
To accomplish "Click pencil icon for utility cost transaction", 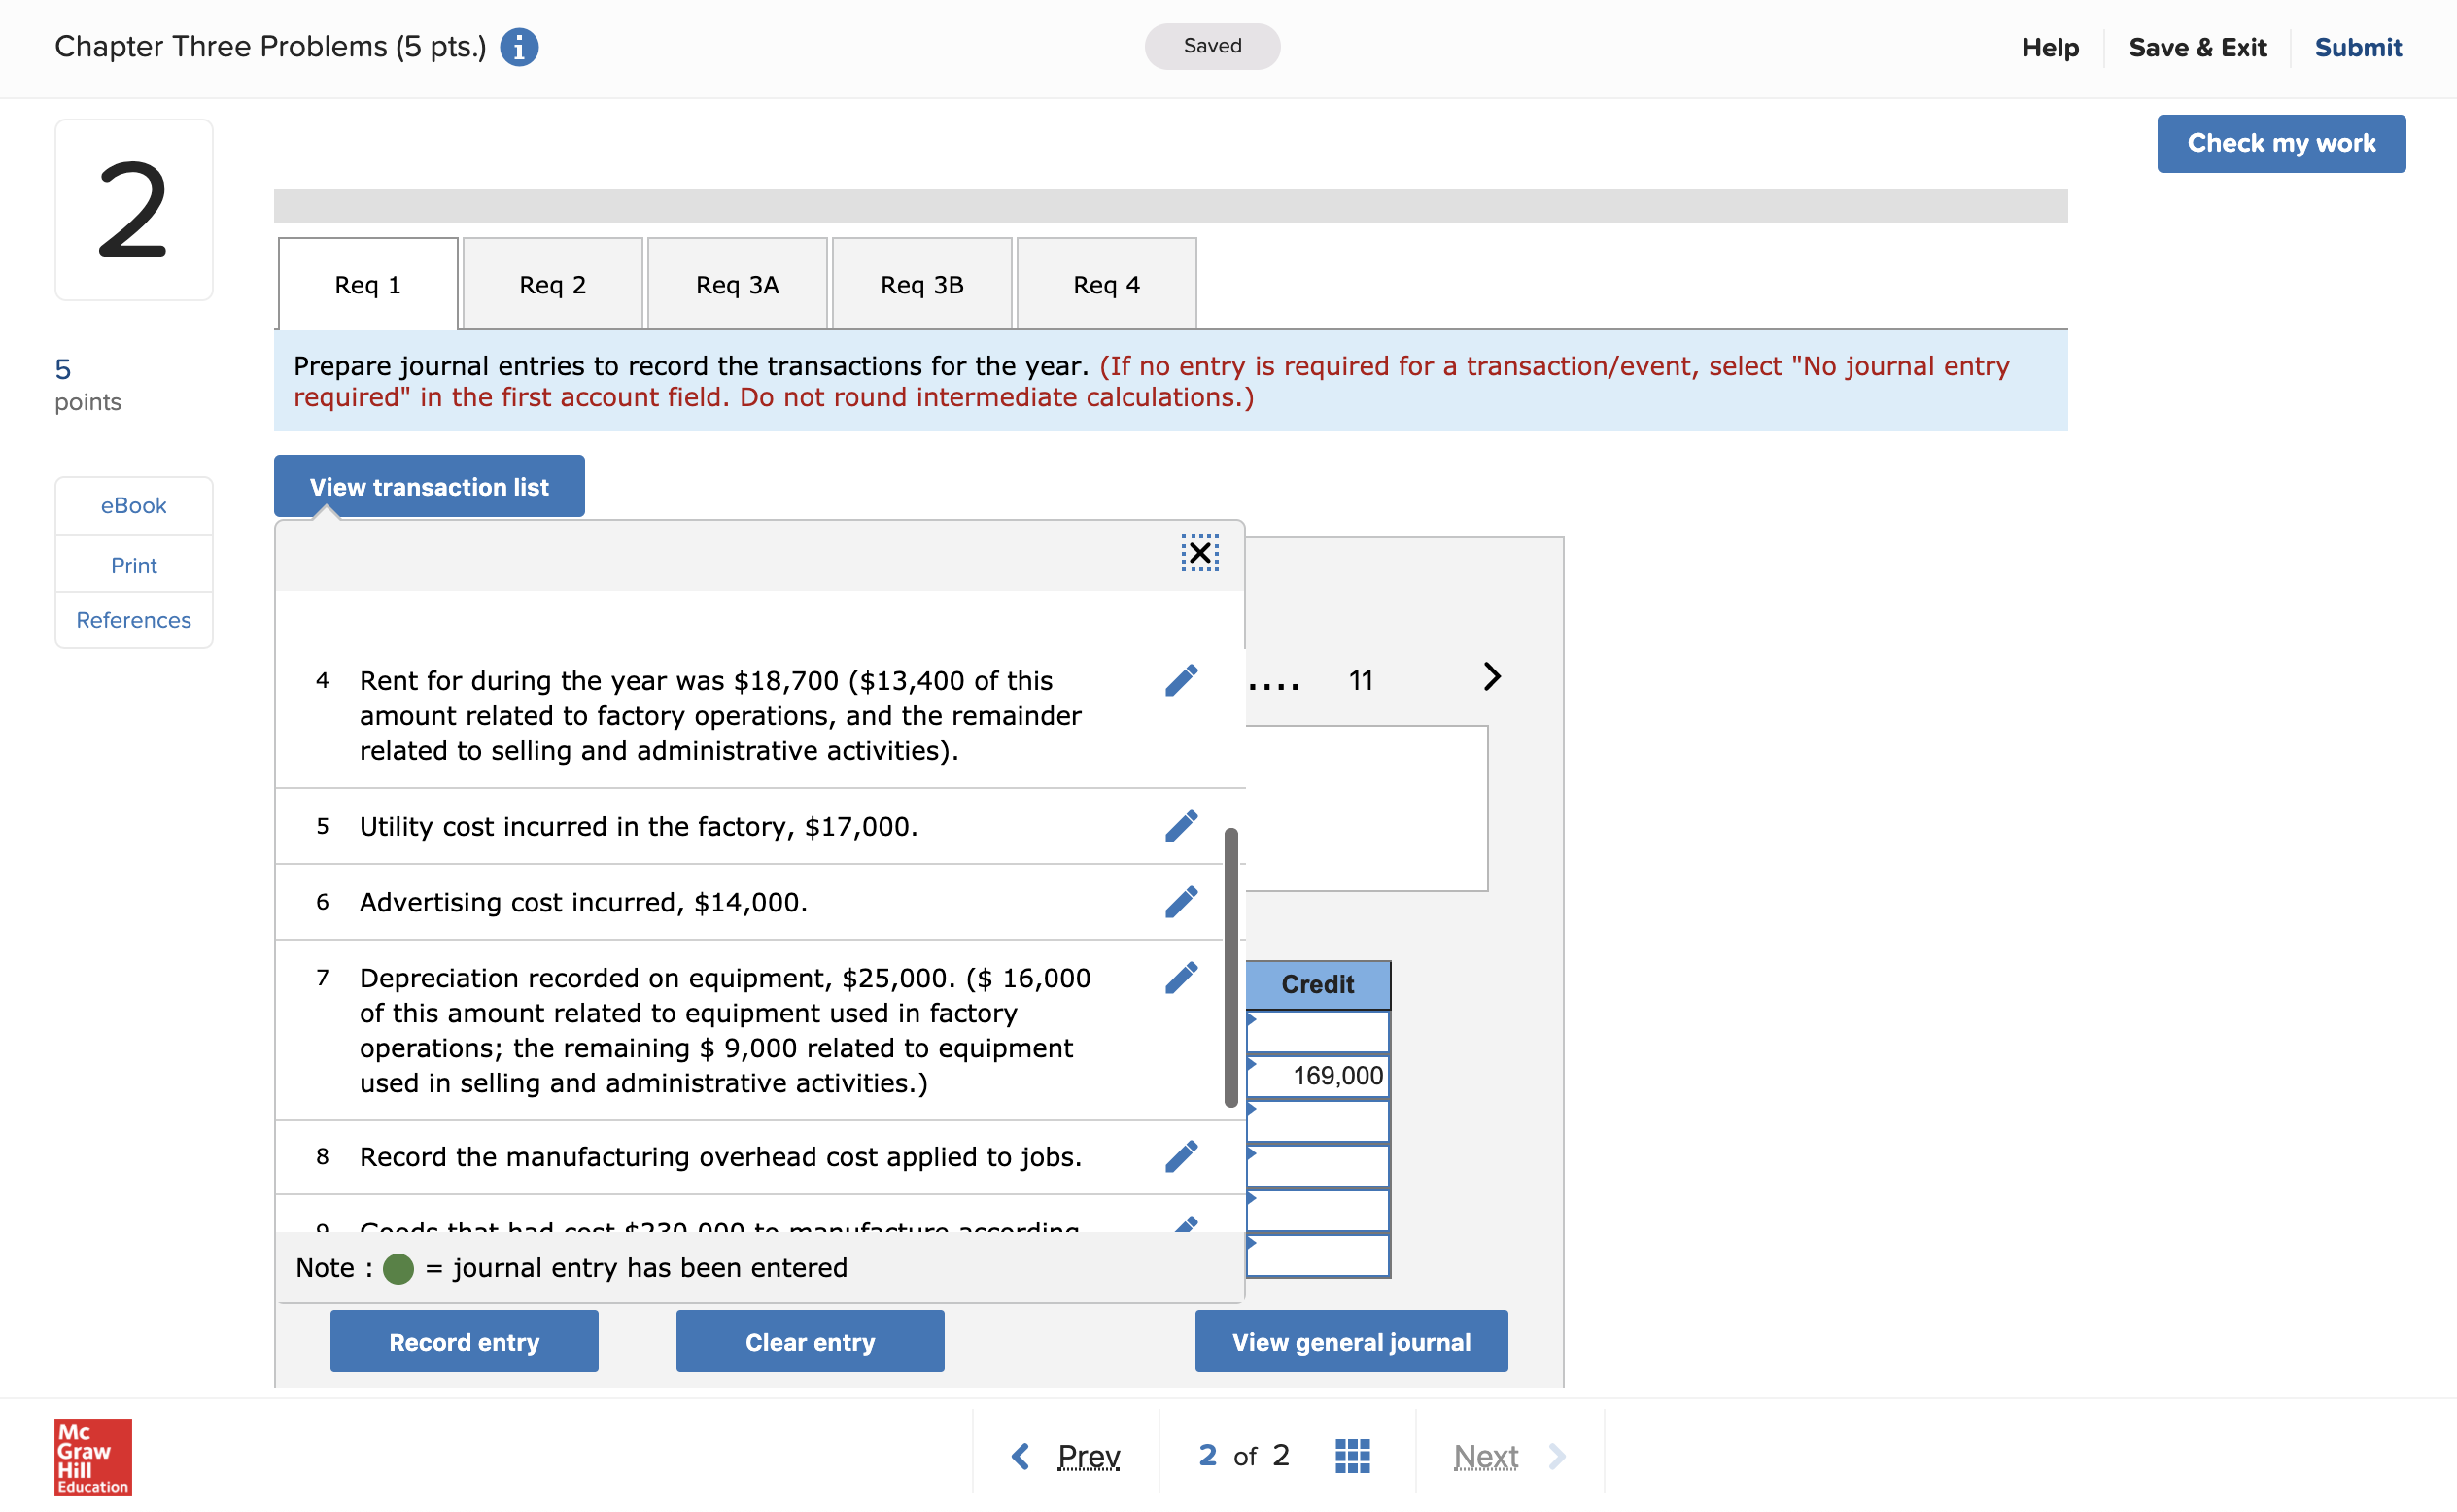I will 1181,827.
